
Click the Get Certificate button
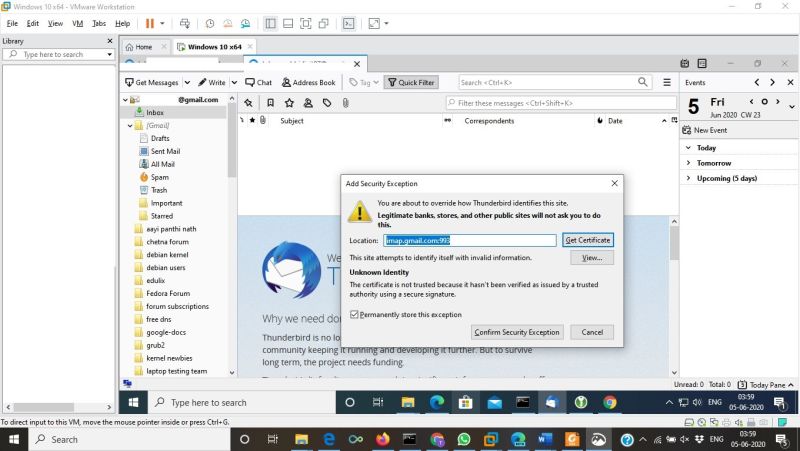[x=588, y=240]
